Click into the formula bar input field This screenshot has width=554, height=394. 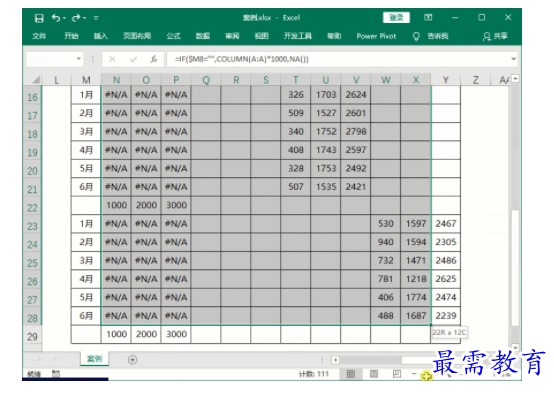[337, 59]
